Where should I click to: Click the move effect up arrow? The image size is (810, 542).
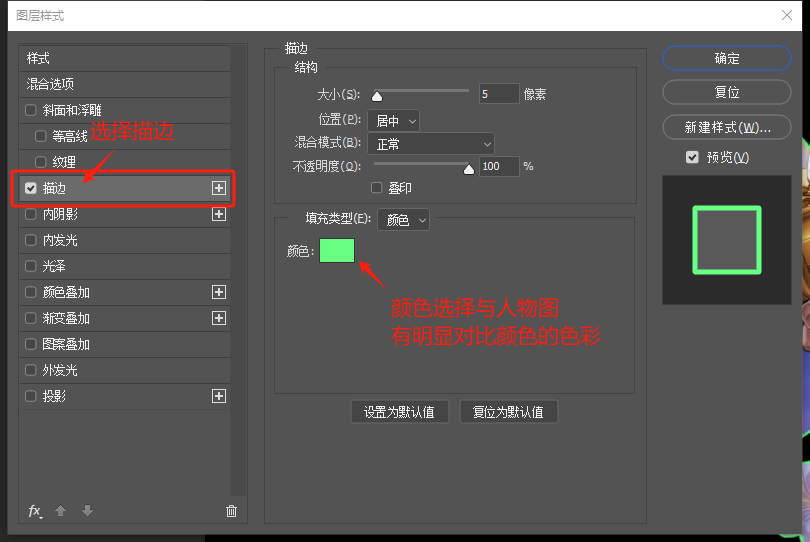click(x=60, y=511)
